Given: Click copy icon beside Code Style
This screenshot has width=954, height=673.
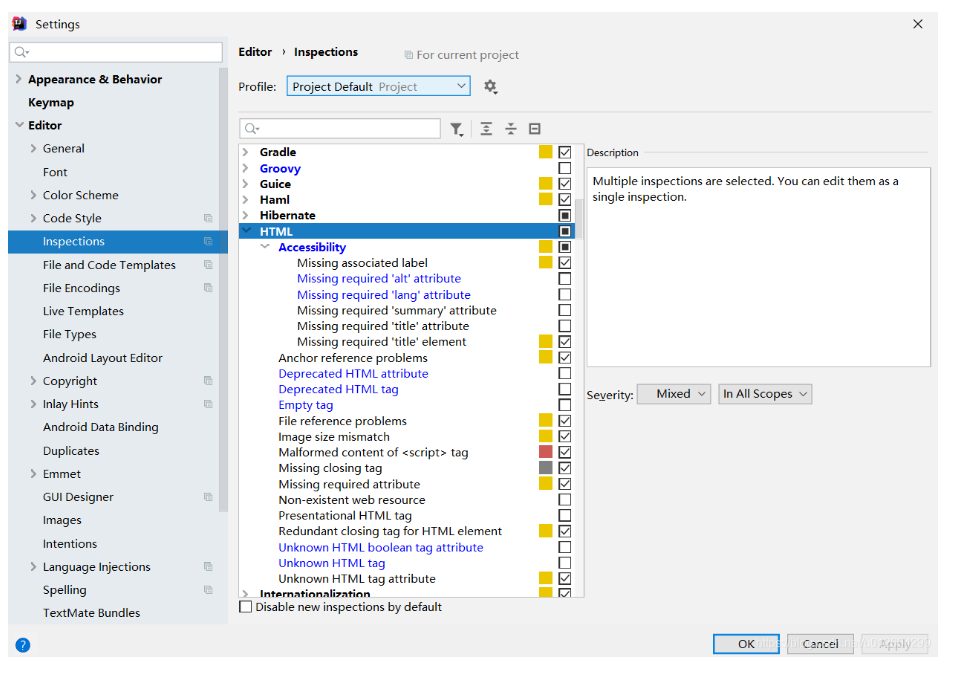Looking at the screenshot, I should click(x=208, y=218).
